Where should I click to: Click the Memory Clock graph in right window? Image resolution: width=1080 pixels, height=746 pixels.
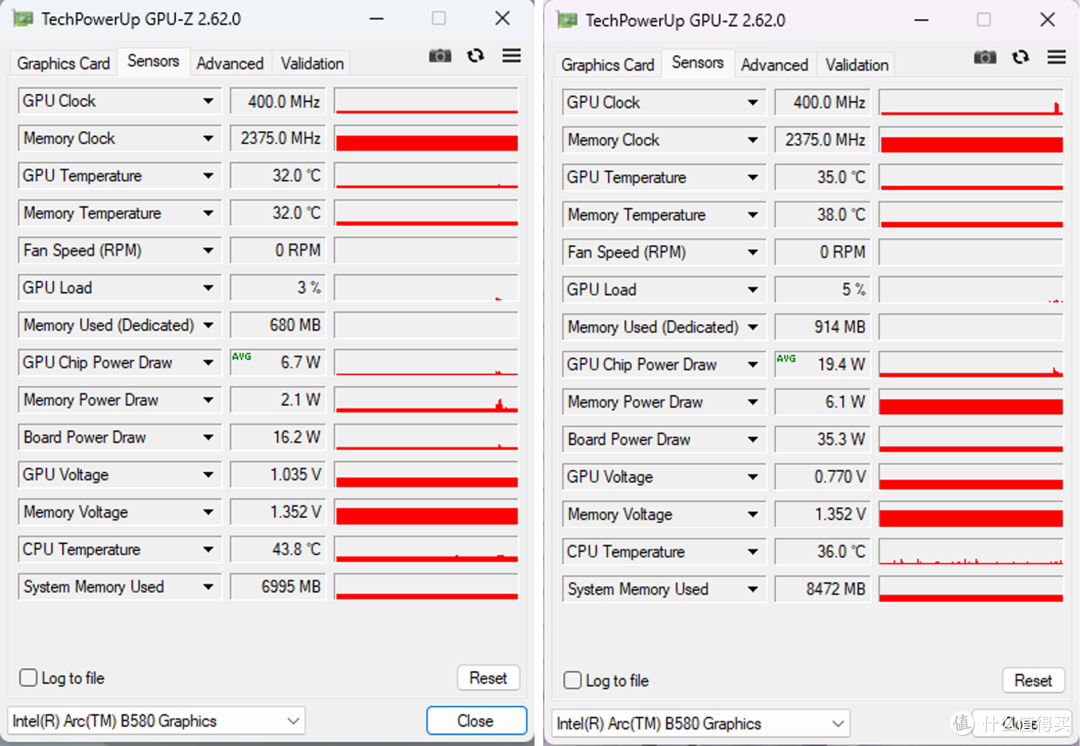click(970, 140)
